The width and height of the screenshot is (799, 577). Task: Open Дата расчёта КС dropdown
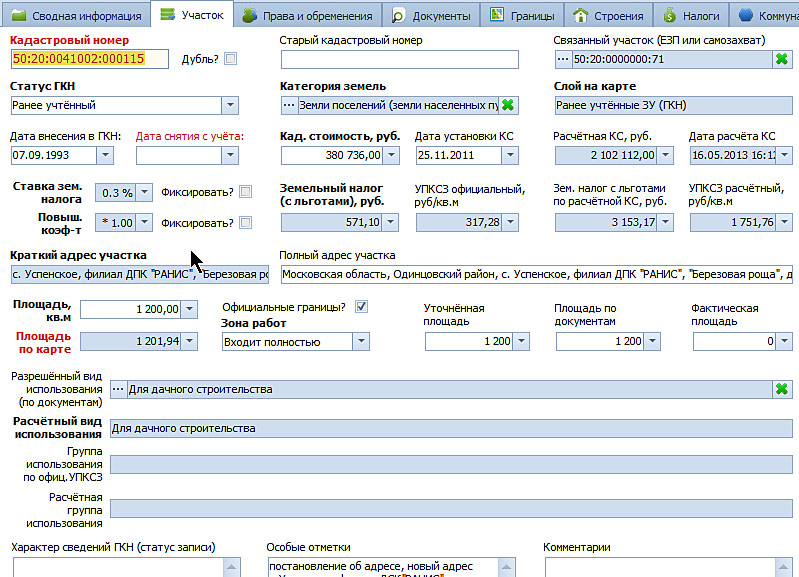click(x=784, y=155)
